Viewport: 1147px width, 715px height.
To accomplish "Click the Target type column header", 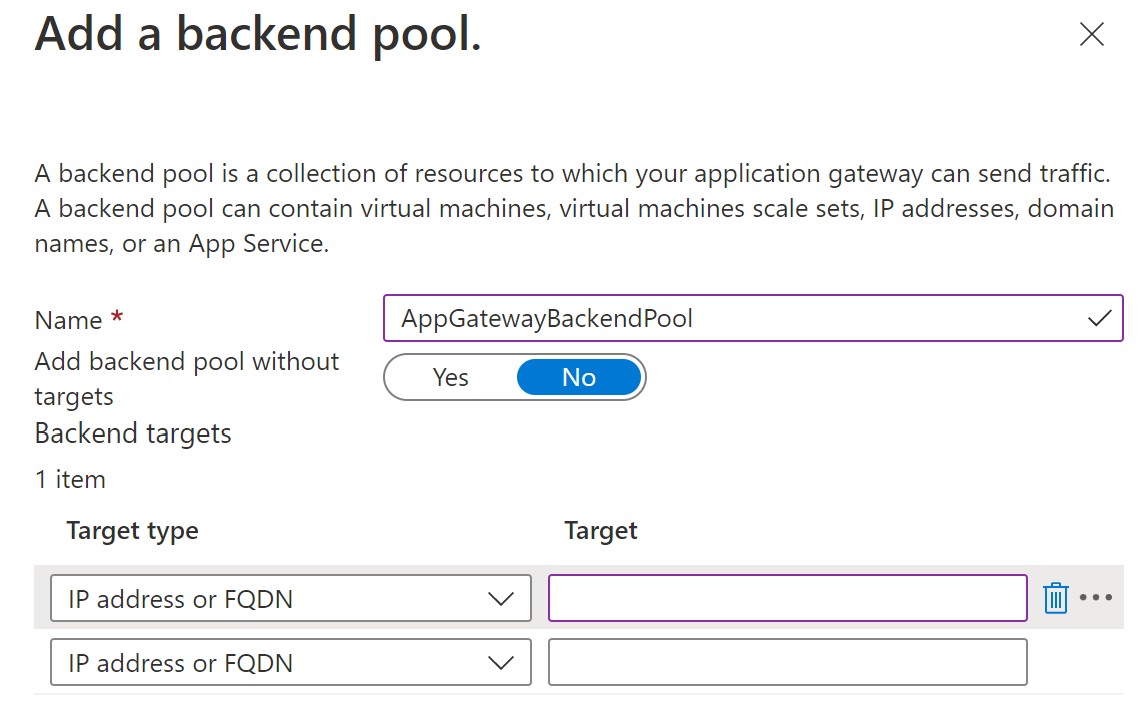I will [x=132, y=530].
